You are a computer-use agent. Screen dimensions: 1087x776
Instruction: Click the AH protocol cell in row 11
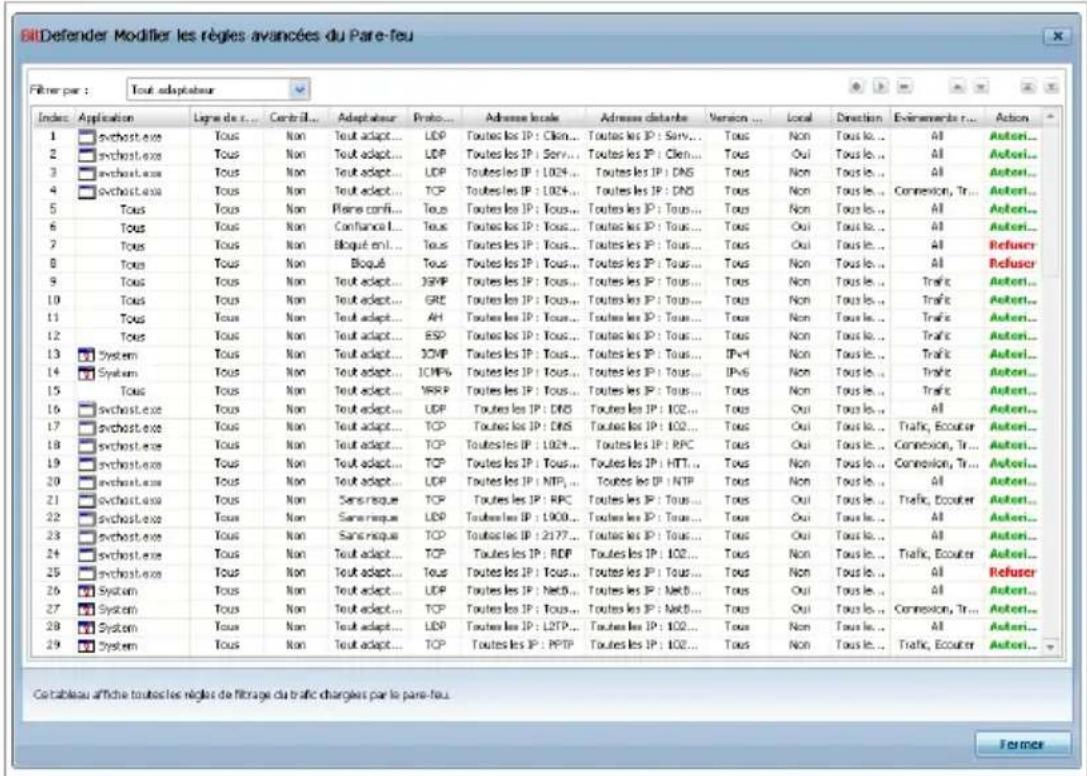pos(435,318)
